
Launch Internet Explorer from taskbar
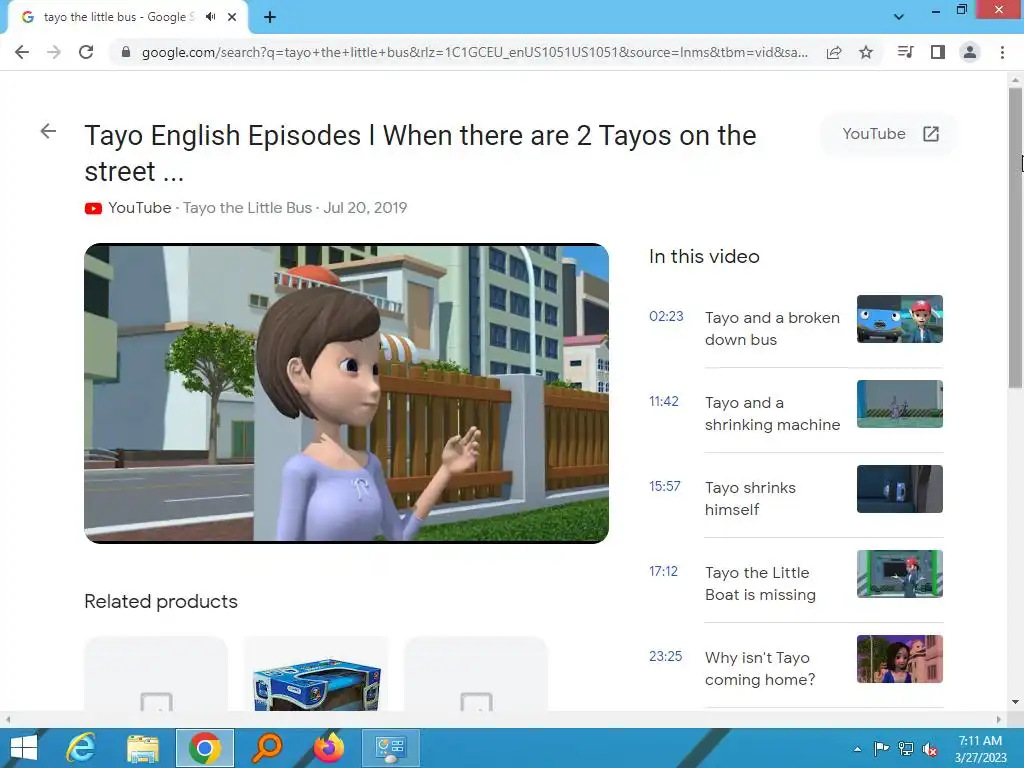pos(80,748)
